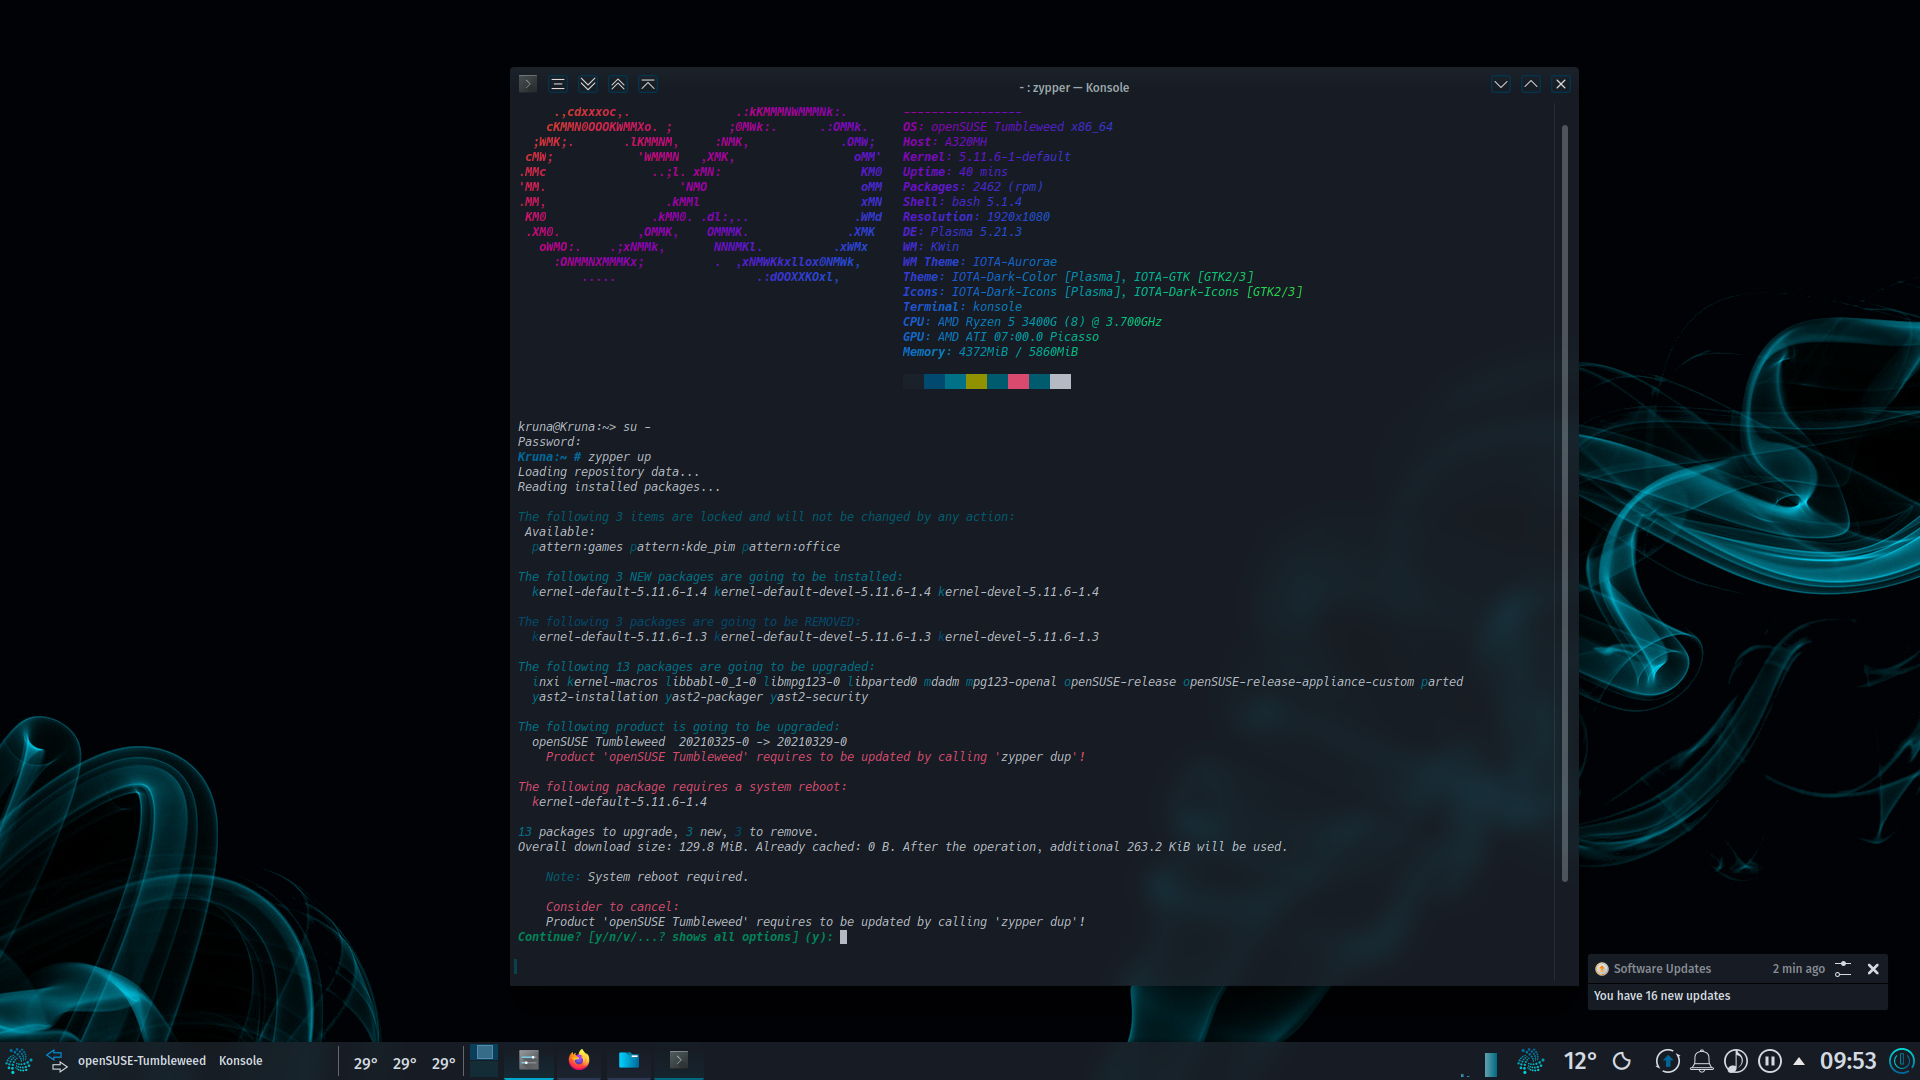Click the Software Updates notification icon
The height and width of the screenshot is (1080, 1920).
[x=1602, y=969]
